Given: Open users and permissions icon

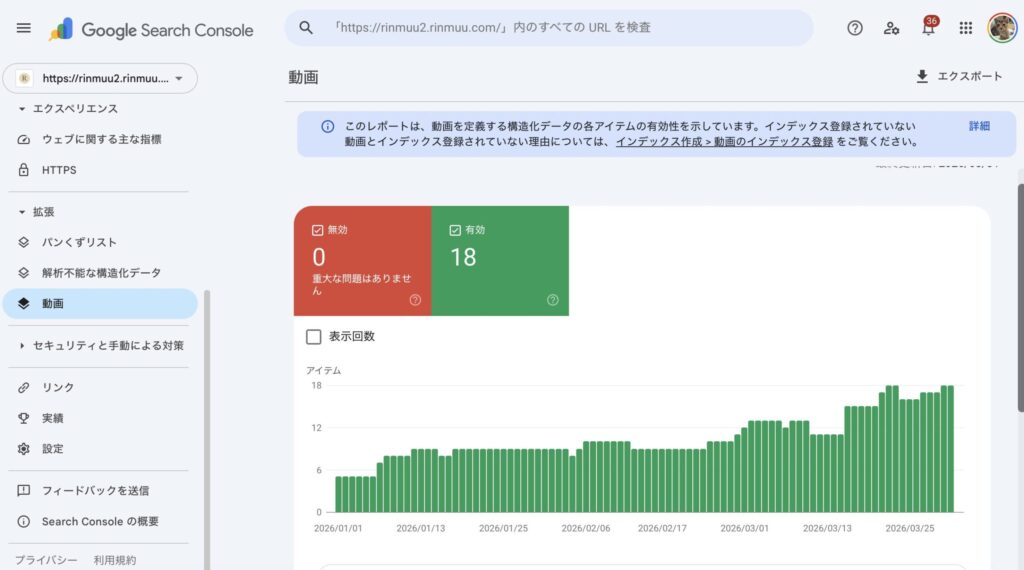Looking at the screenshot, I should 891,28.
